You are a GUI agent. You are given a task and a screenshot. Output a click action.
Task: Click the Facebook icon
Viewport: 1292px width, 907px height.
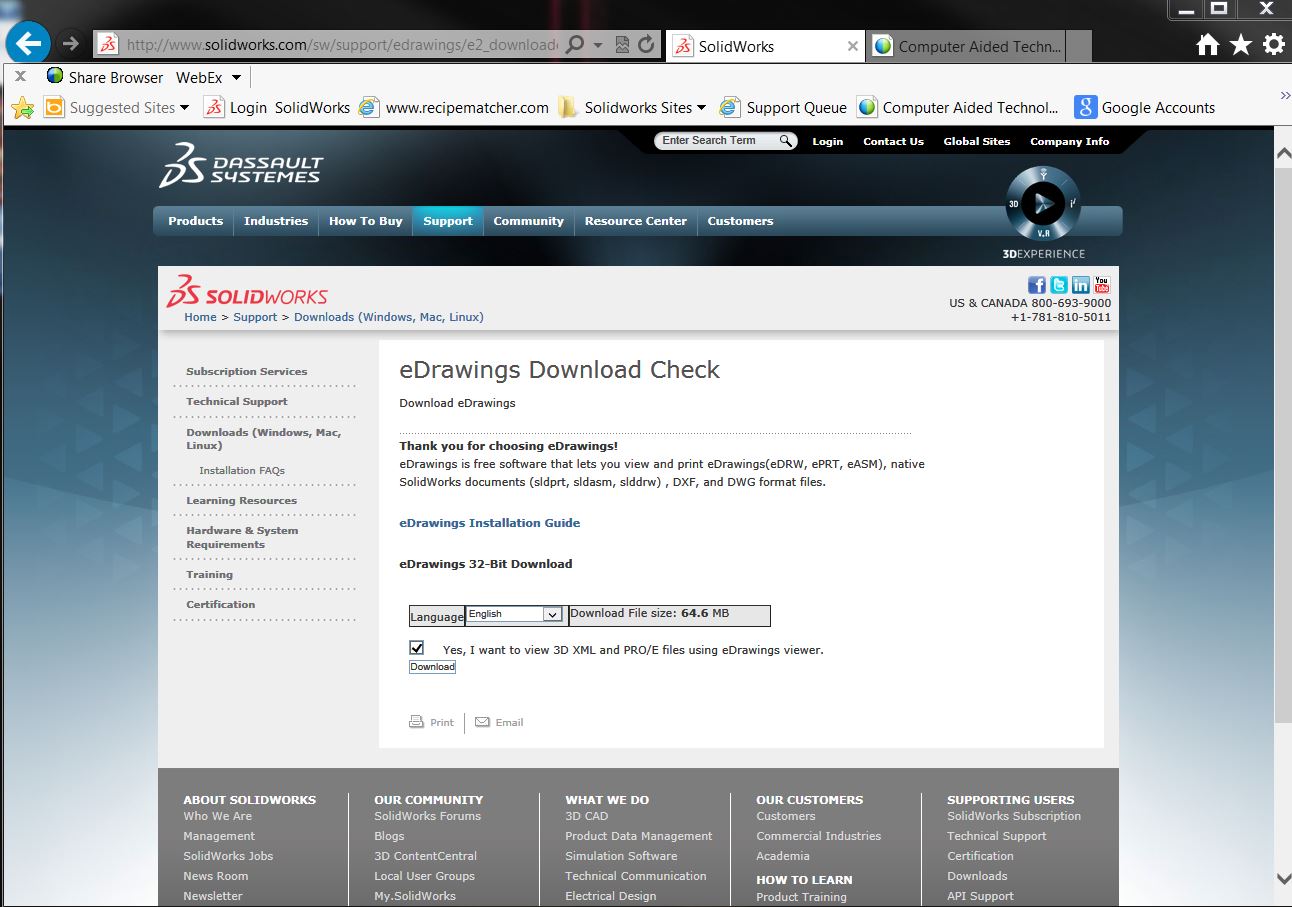[1037, 285]
